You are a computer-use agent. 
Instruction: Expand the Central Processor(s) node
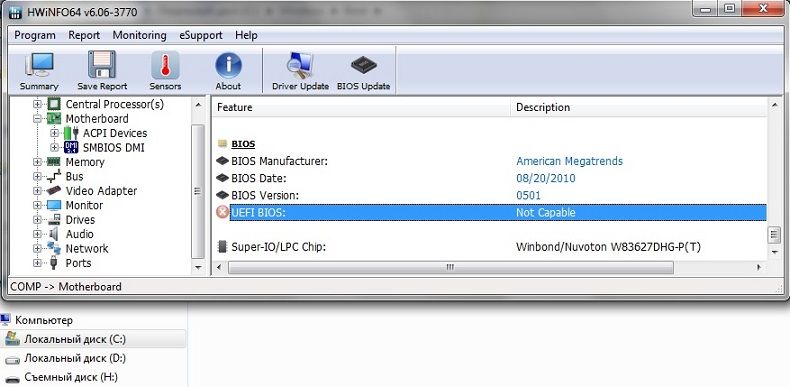(37, 104)
